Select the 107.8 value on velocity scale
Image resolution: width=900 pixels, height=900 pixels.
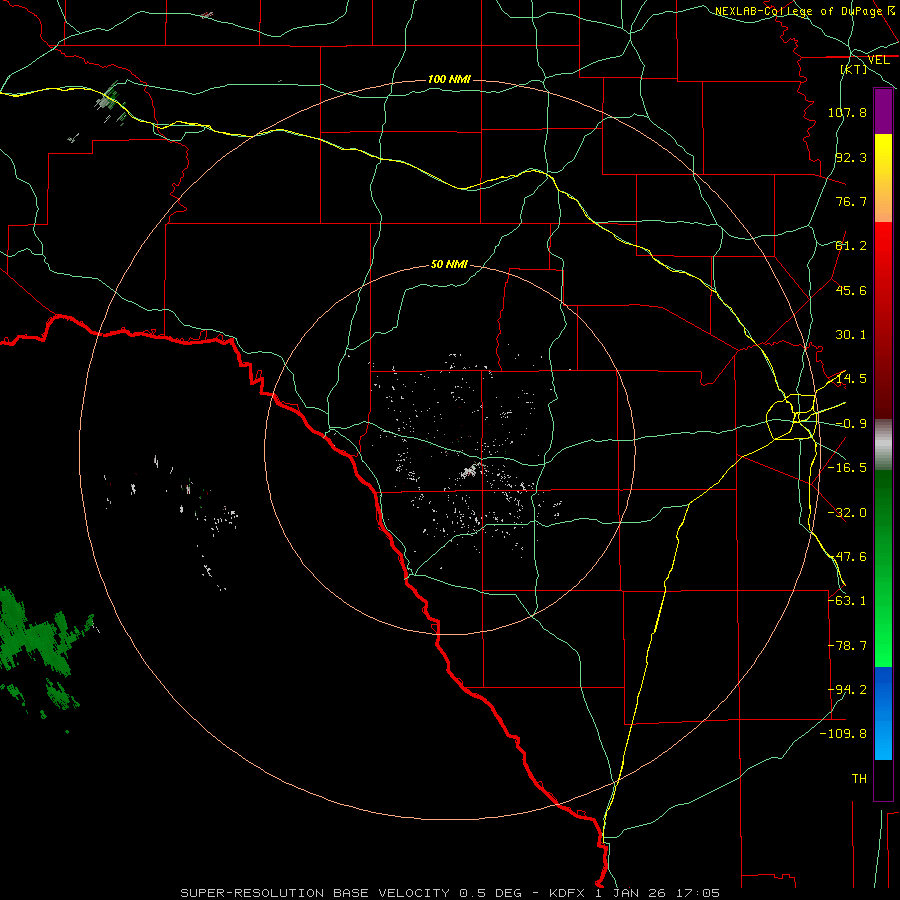click(847, 112)
